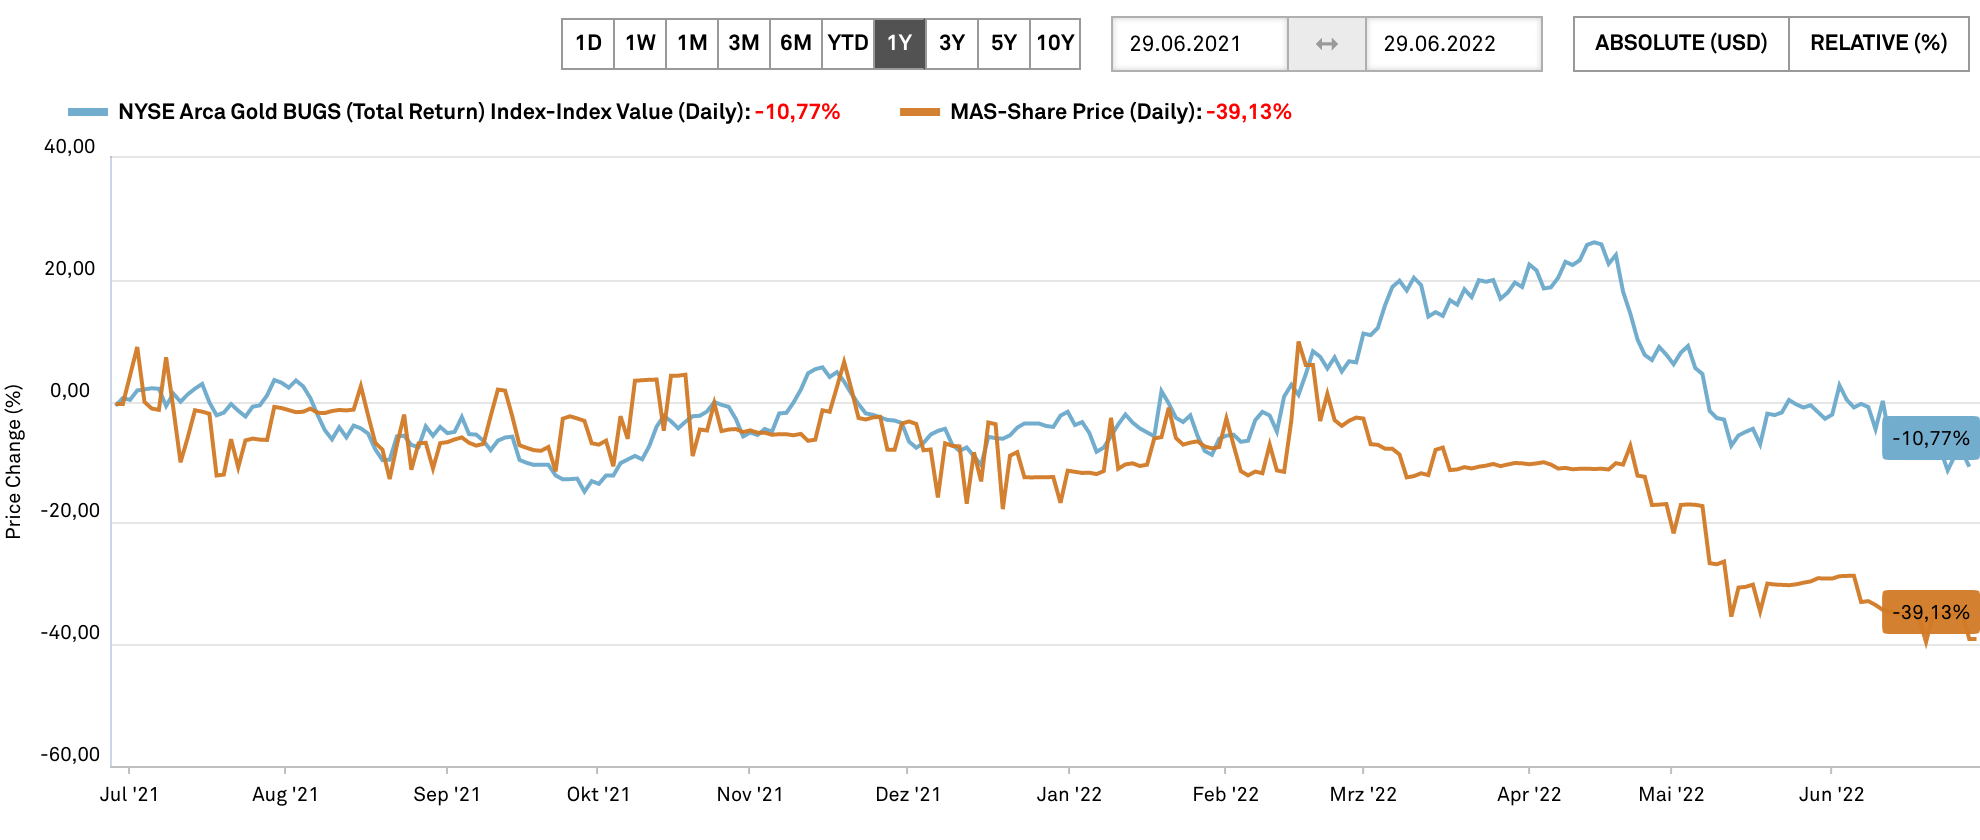Switch to the 1M time range
1980x840 pixels.
coord(692,44)
